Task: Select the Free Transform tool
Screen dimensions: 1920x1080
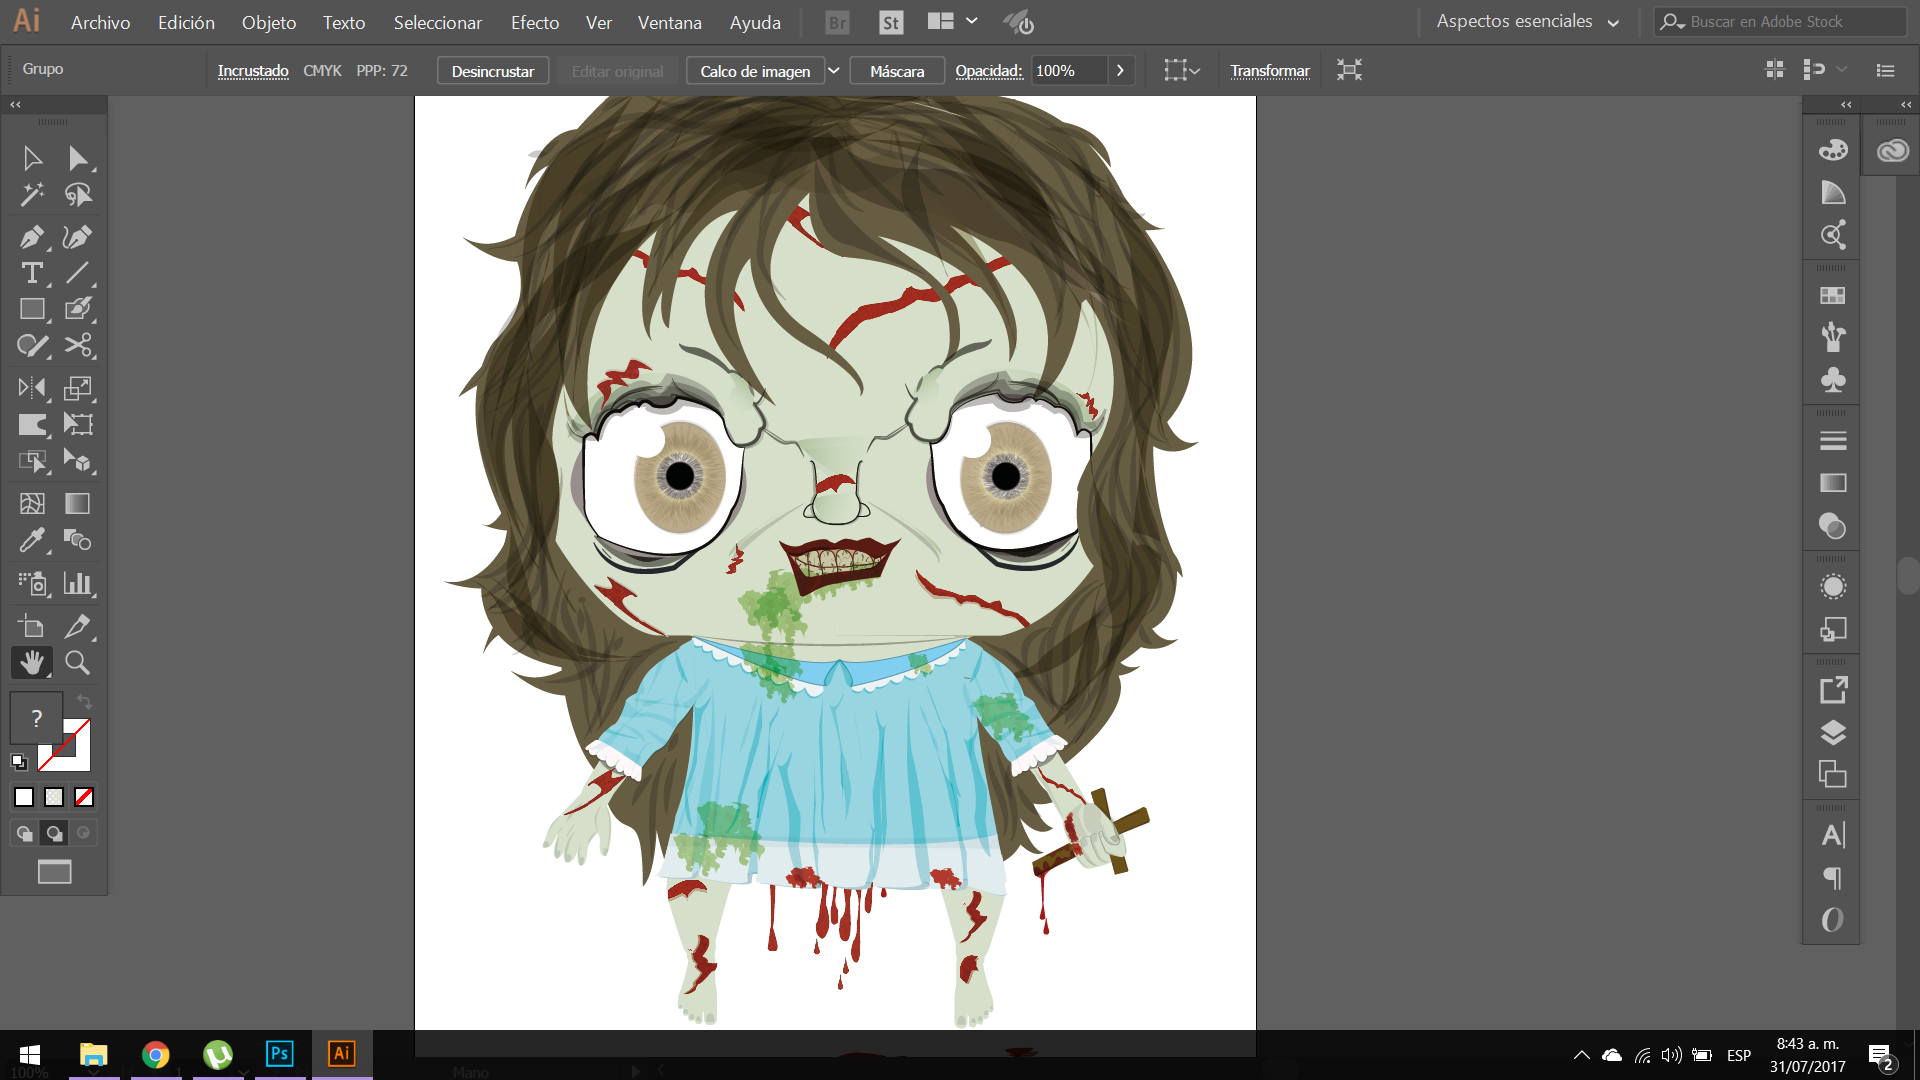Action: coord(78,424)
